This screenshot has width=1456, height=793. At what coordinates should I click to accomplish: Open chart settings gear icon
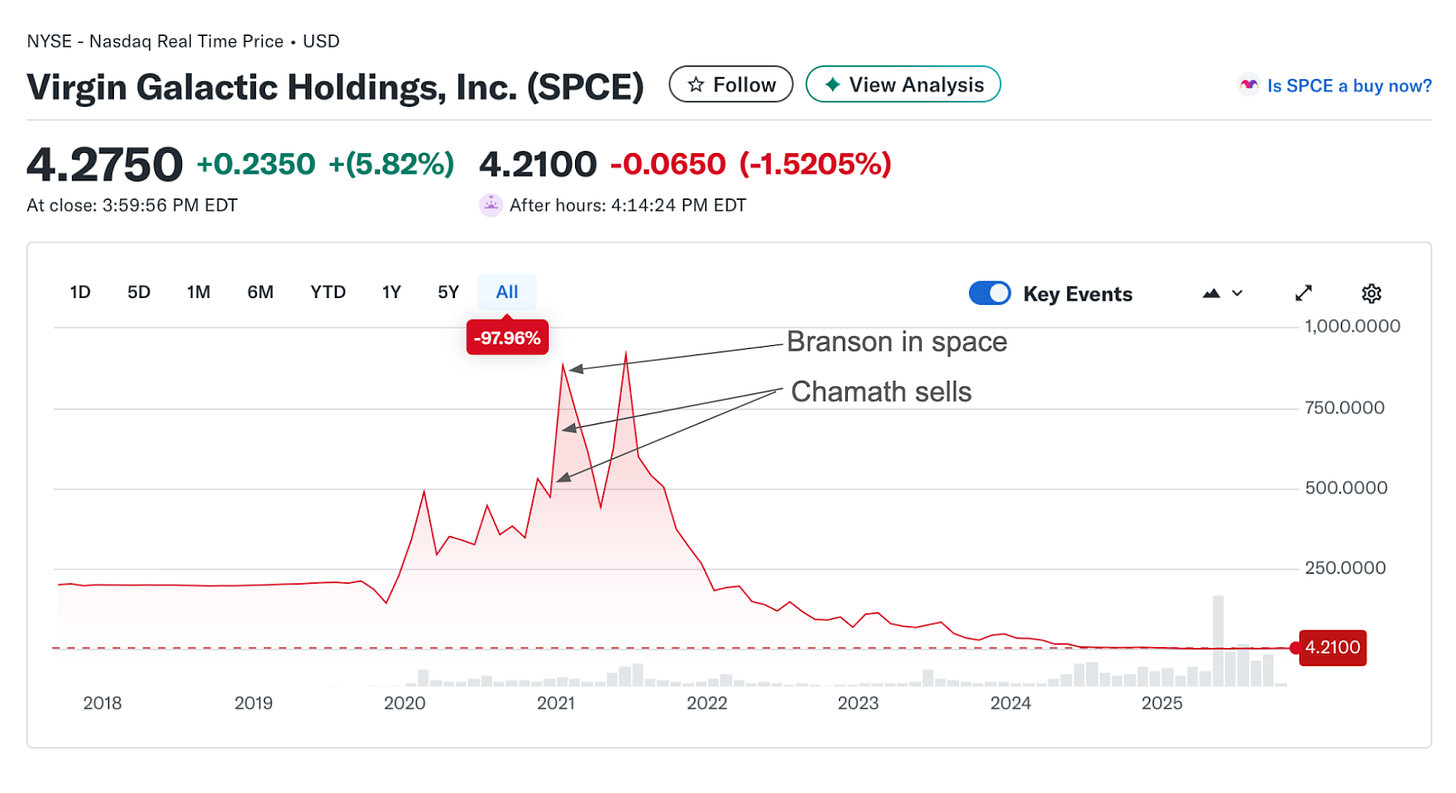(x=1371, y=293)
